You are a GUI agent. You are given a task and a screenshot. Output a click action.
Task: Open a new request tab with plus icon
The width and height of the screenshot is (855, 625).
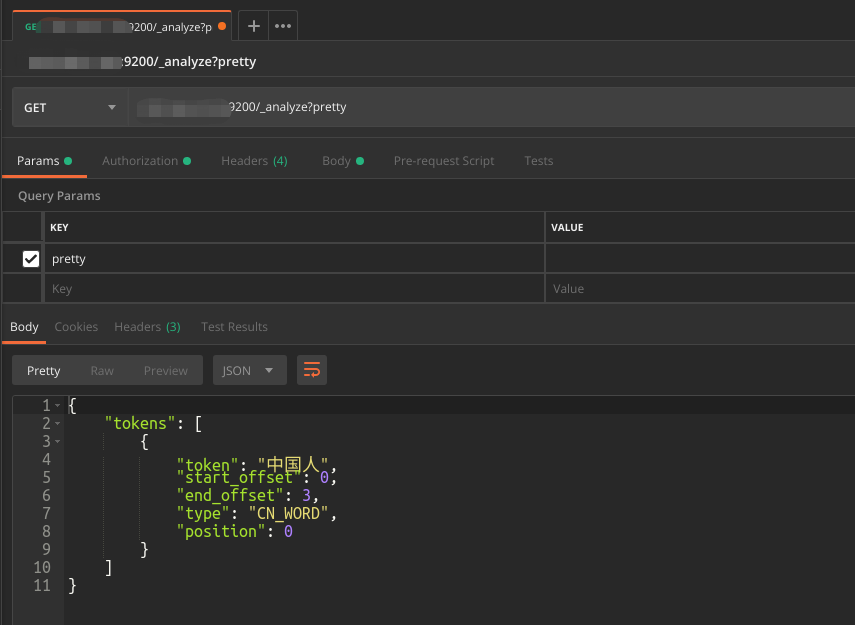[254, 26]
